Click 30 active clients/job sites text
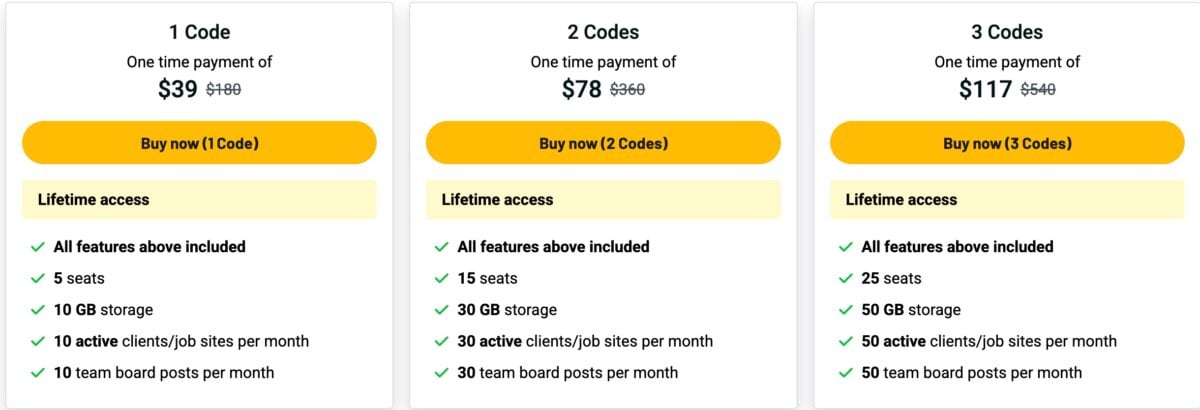Viewport: 1200px width, 410px height. point(585,341)
